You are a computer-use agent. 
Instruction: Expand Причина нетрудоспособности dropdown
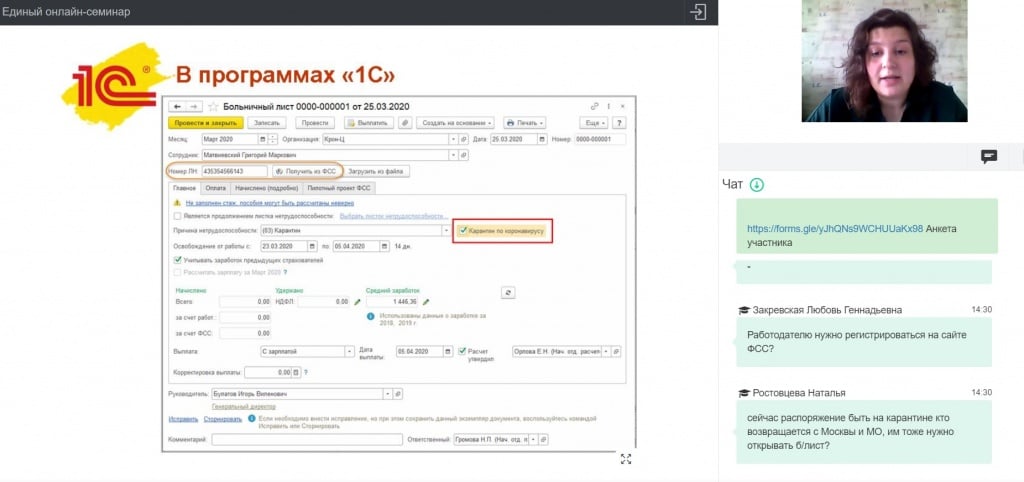pyautogui.click(x=447, y=231)
